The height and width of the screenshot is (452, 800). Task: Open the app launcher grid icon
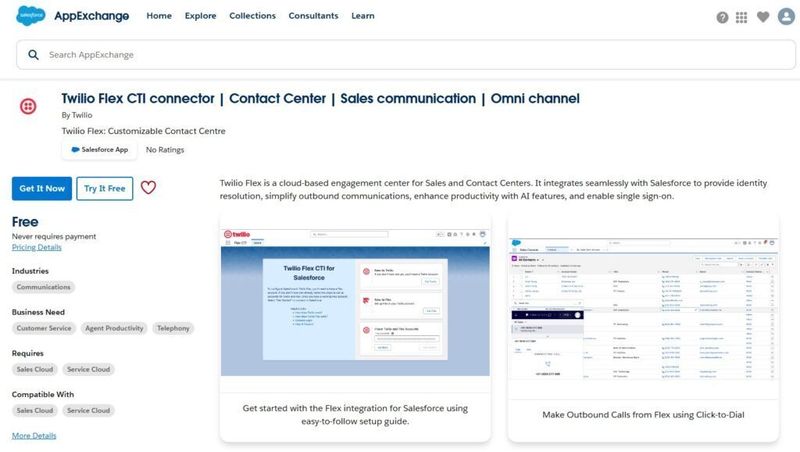pyautogui.click(x=741, y=18)
